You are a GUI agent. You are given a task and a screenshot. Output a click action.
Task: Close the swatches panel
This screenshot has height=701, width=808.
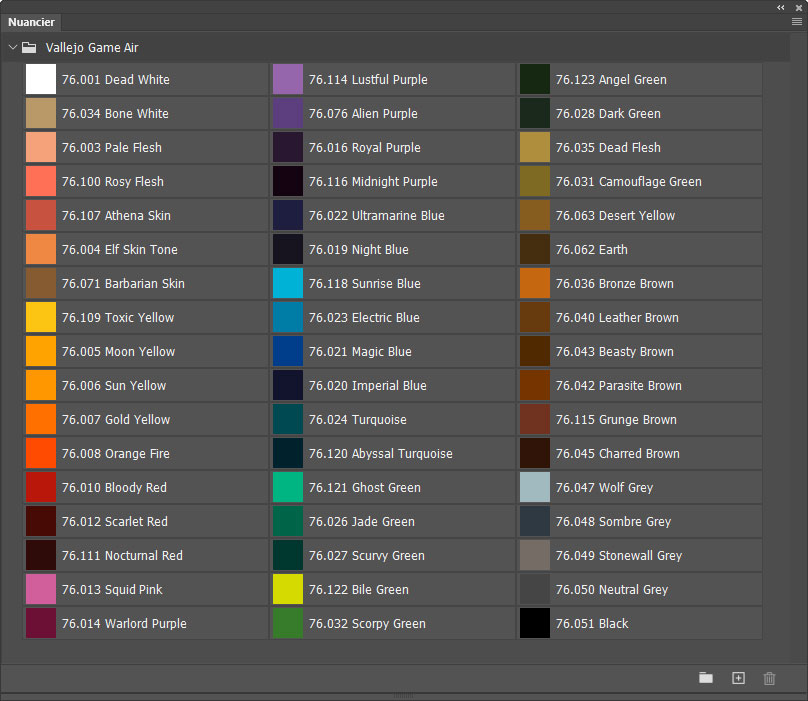(798, 7)
